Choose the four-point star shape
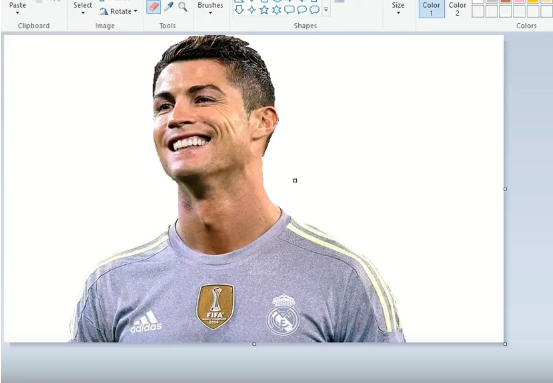This screenshot has width=553, height=383. coord(252,10)
